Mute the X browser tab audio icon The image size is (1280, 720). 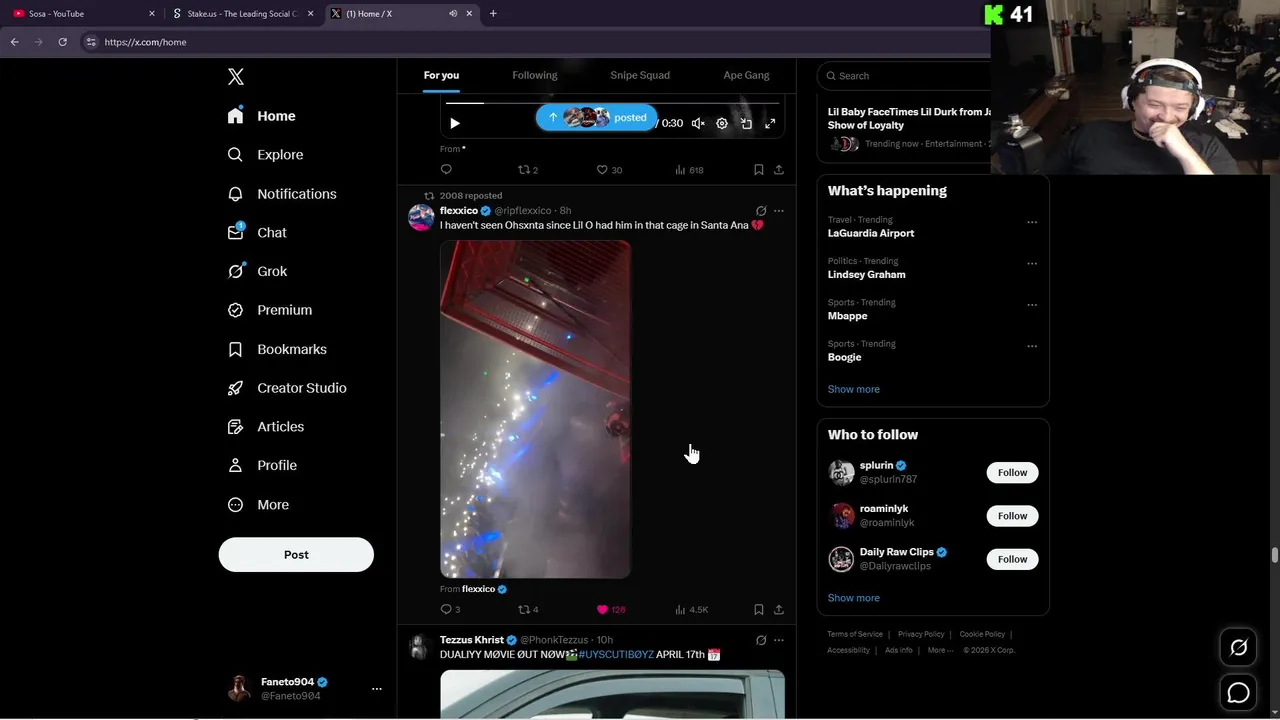pos(453,14)
